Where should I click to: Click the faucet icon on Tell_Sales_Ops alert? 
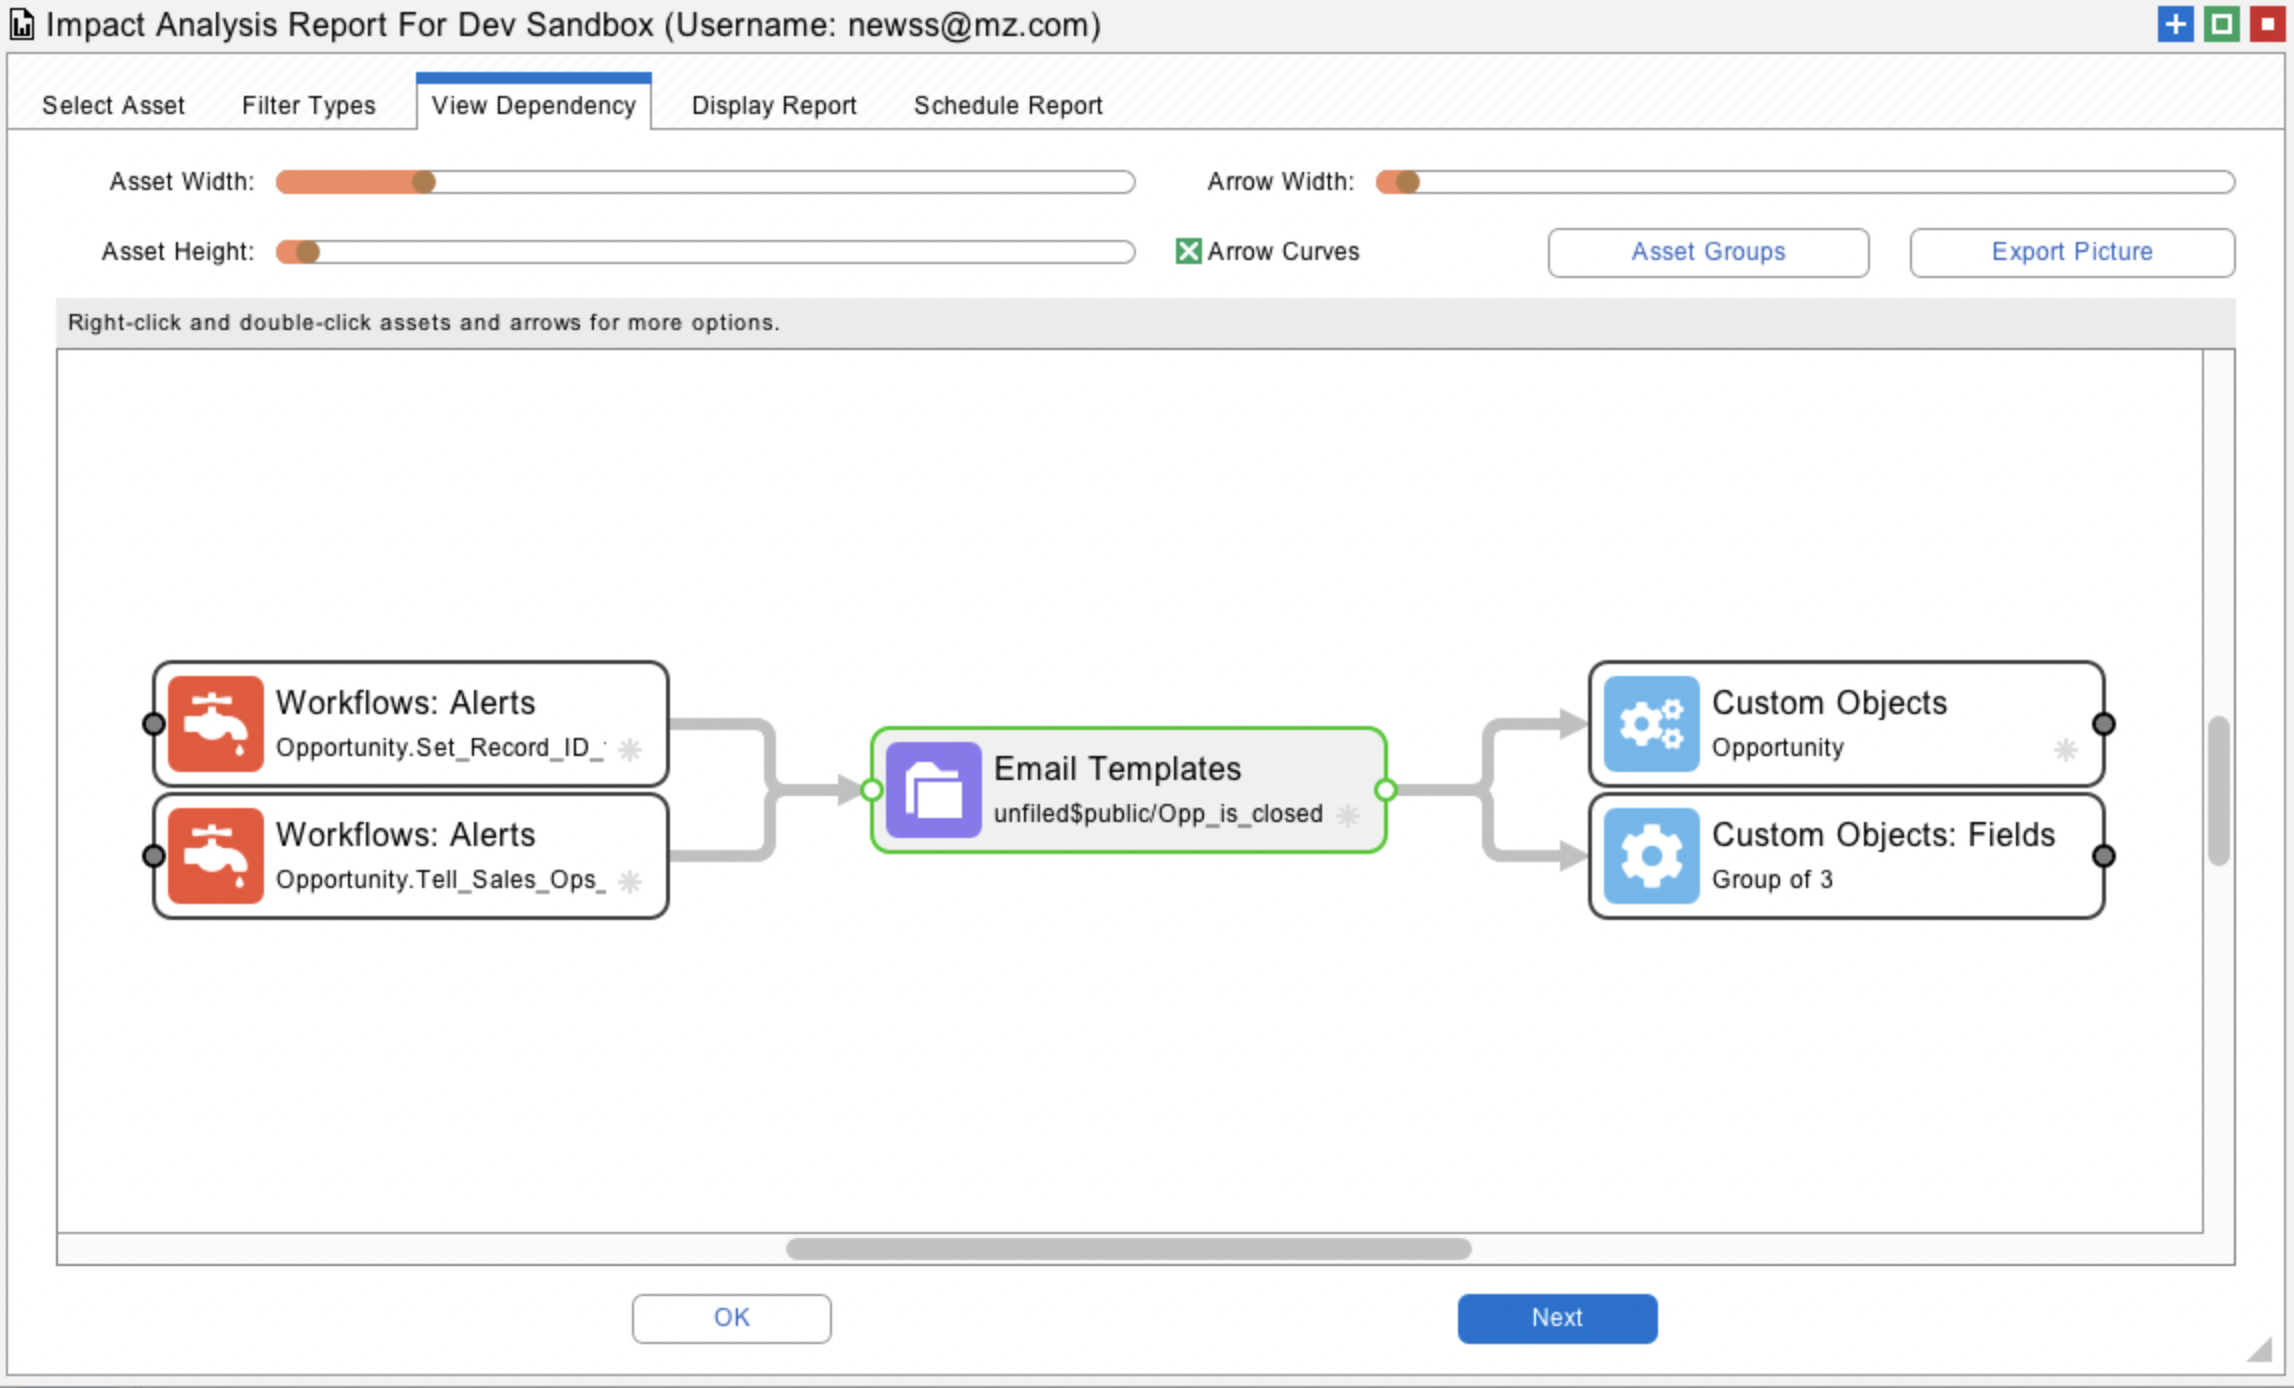pos(215,855)
